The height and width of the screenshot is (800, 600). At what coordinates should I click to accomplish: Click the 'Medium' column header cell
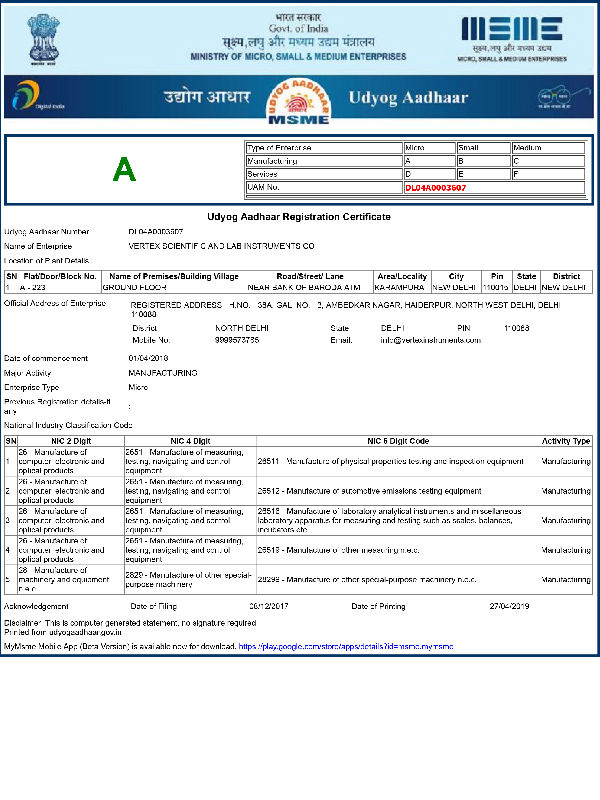coord(548,147)
